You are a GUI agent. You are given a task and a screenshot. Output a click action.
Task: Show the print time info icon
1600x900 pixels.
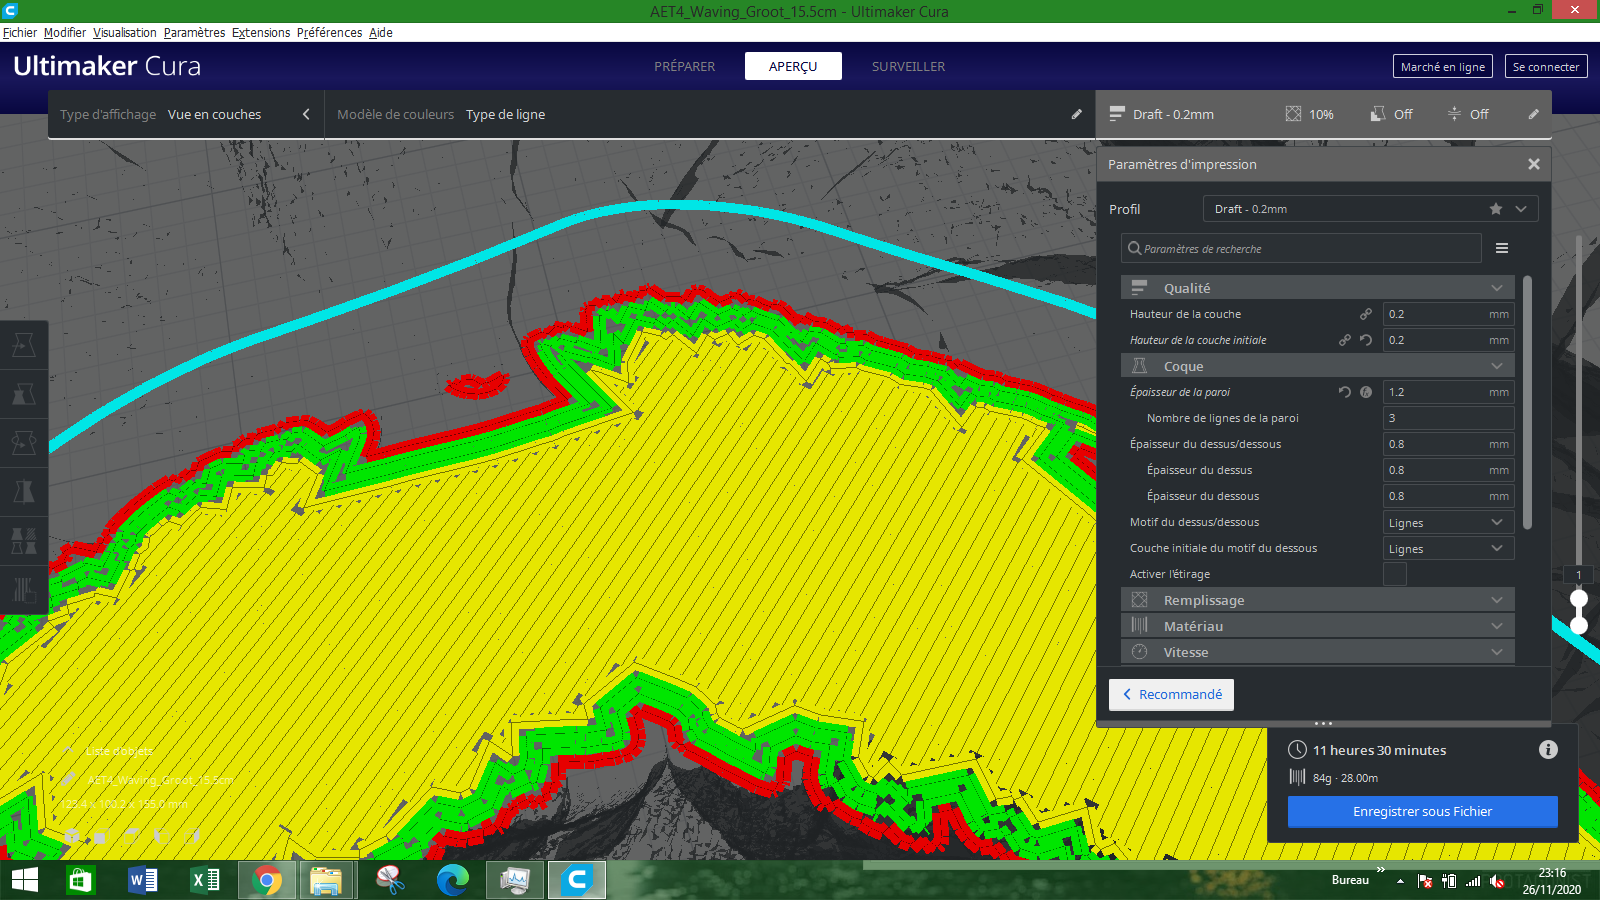pos(1548,749)
